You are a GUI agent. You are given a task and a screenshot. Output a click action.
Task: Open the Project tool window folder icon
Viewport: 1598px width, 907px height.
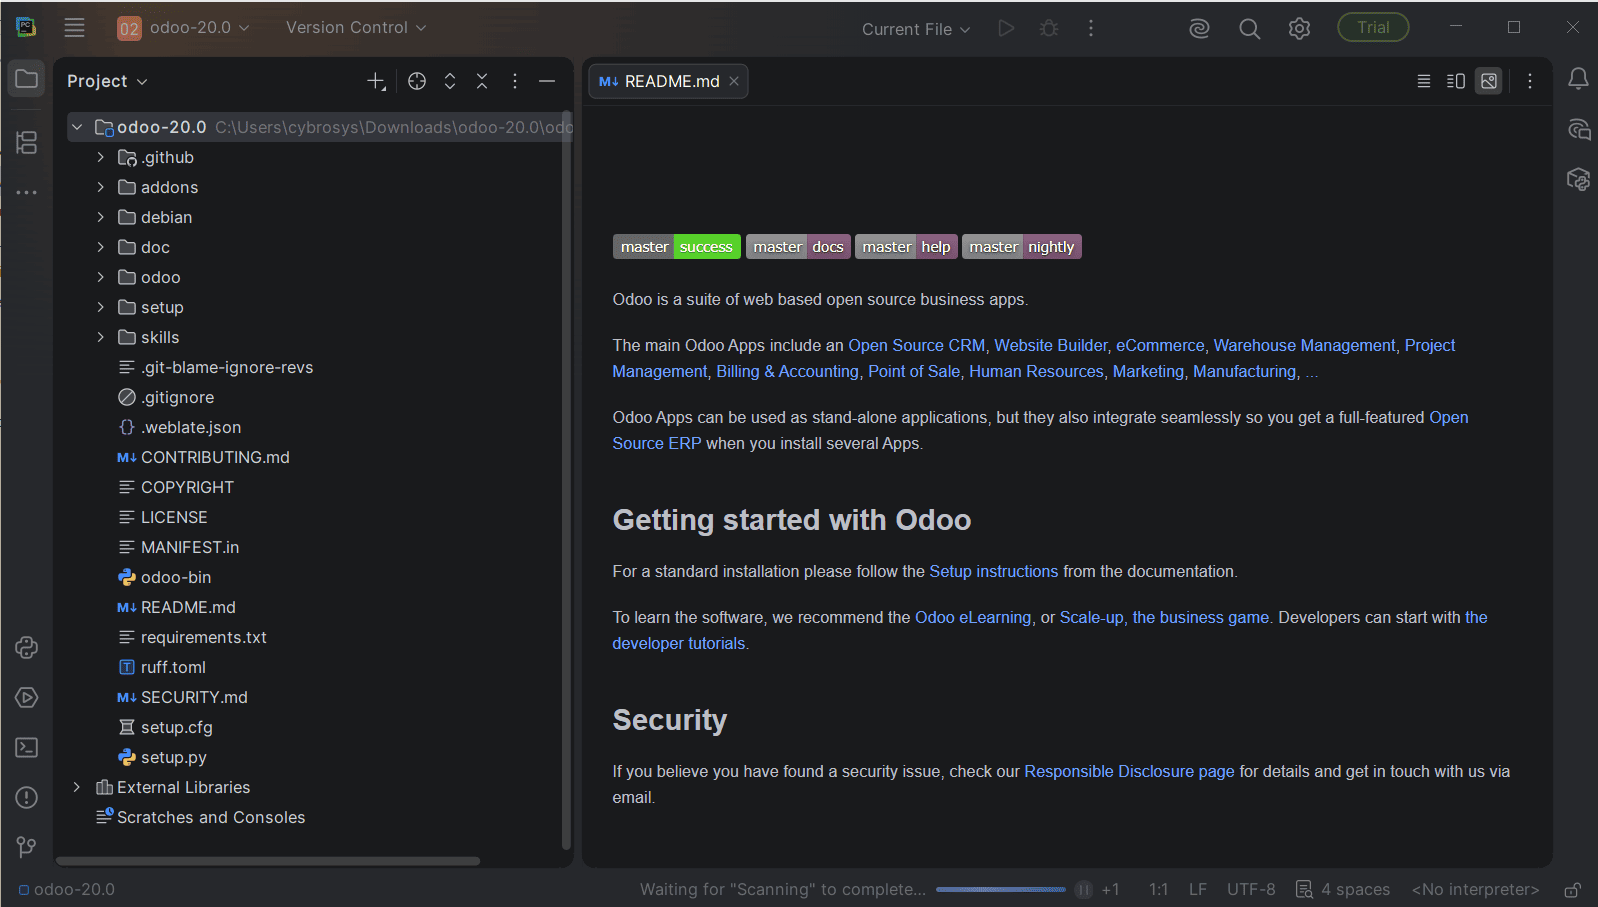[27, 79]
